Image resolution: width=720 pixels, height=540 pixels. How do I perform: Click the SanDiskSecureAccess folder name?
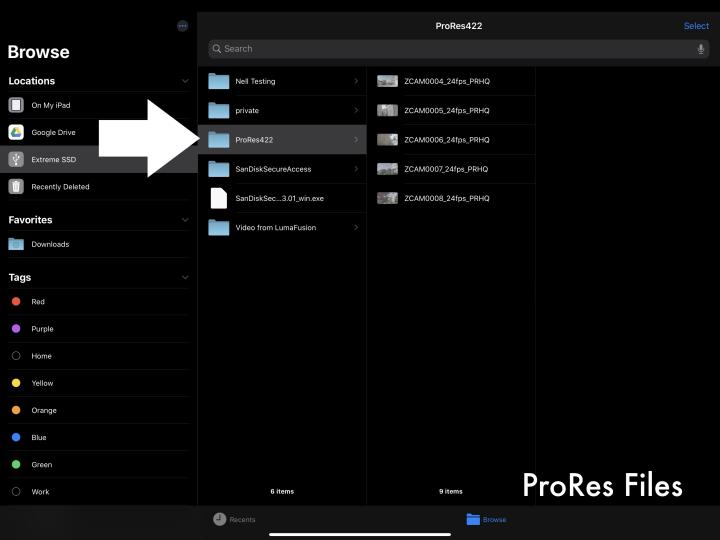click(273, 169)
